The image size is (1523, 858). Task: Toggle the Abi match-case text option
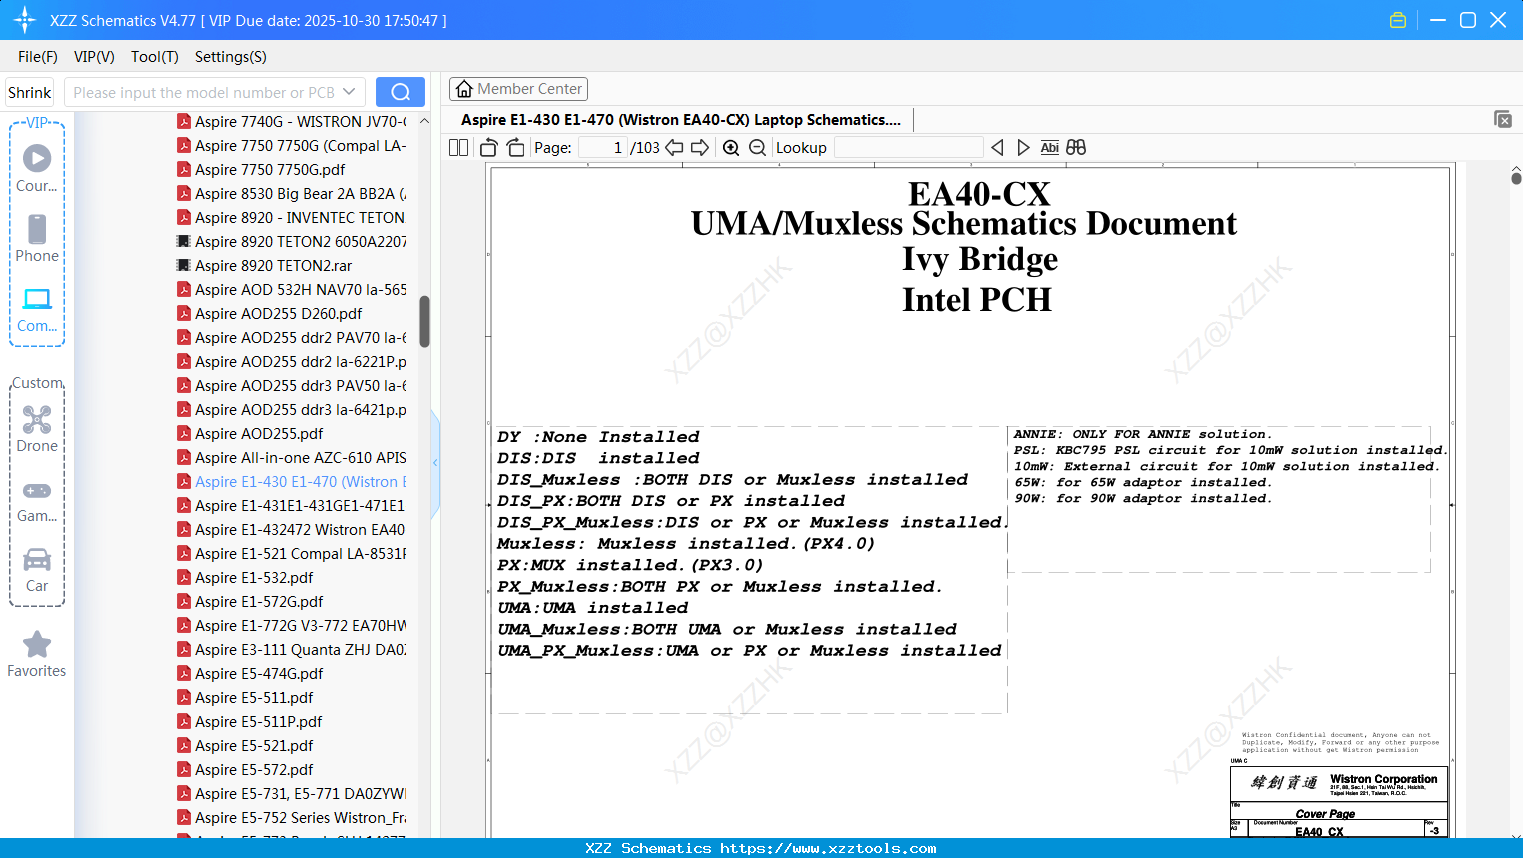click(1049, 148)
